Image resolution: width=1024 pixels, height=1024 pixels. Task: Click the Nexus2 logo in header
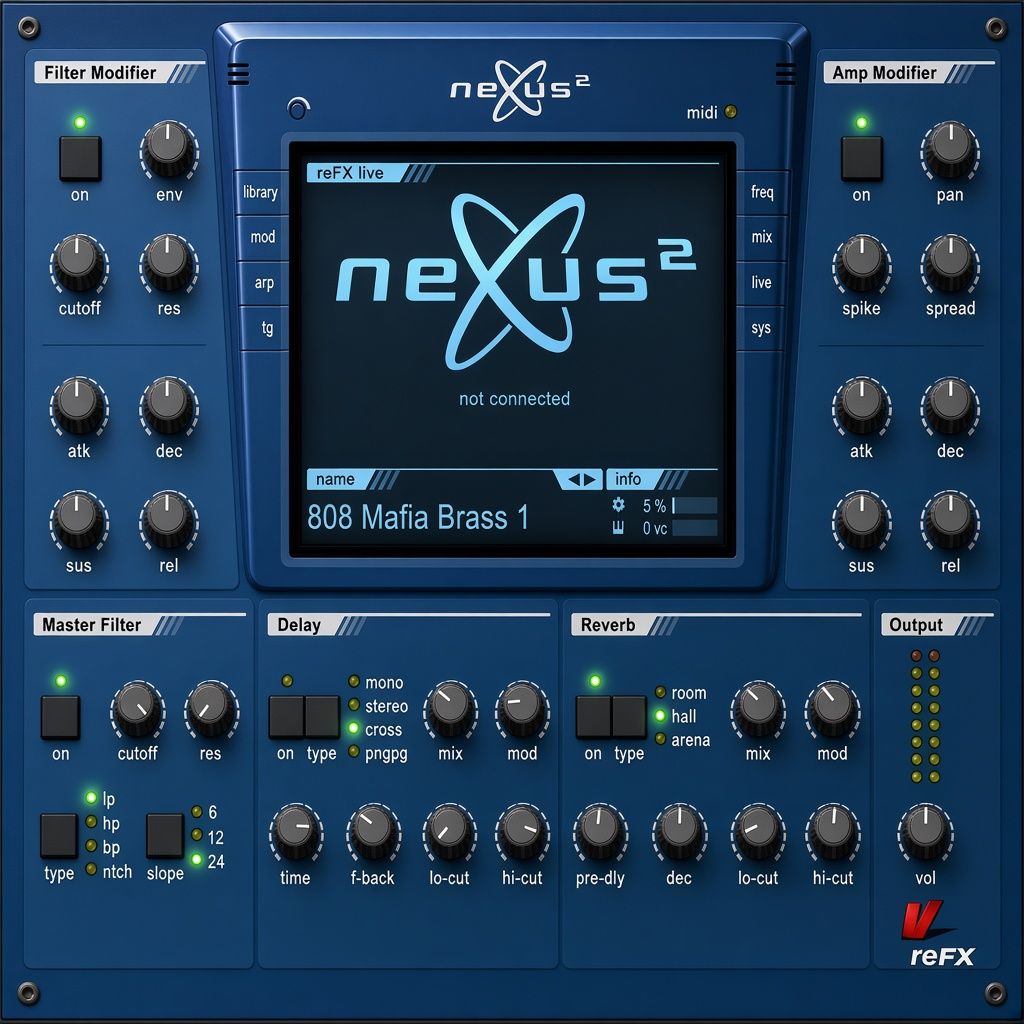point(519,90)
